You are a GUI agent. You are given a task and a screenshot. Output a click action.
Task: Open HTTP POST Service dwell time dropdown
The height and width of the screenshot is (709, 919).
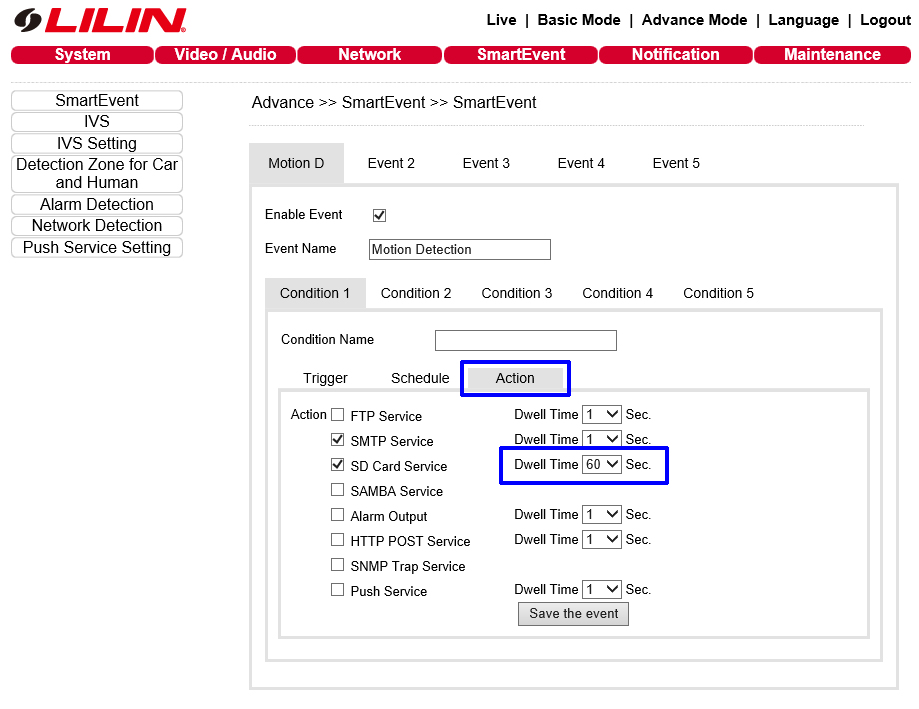point(602,540)
